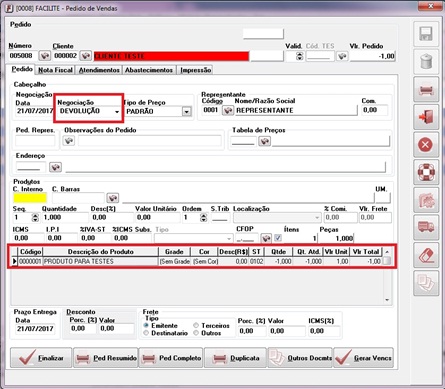Viewport: 445px width, 389px height.
Task: Click the exit door icon
Action: point(426,117)
